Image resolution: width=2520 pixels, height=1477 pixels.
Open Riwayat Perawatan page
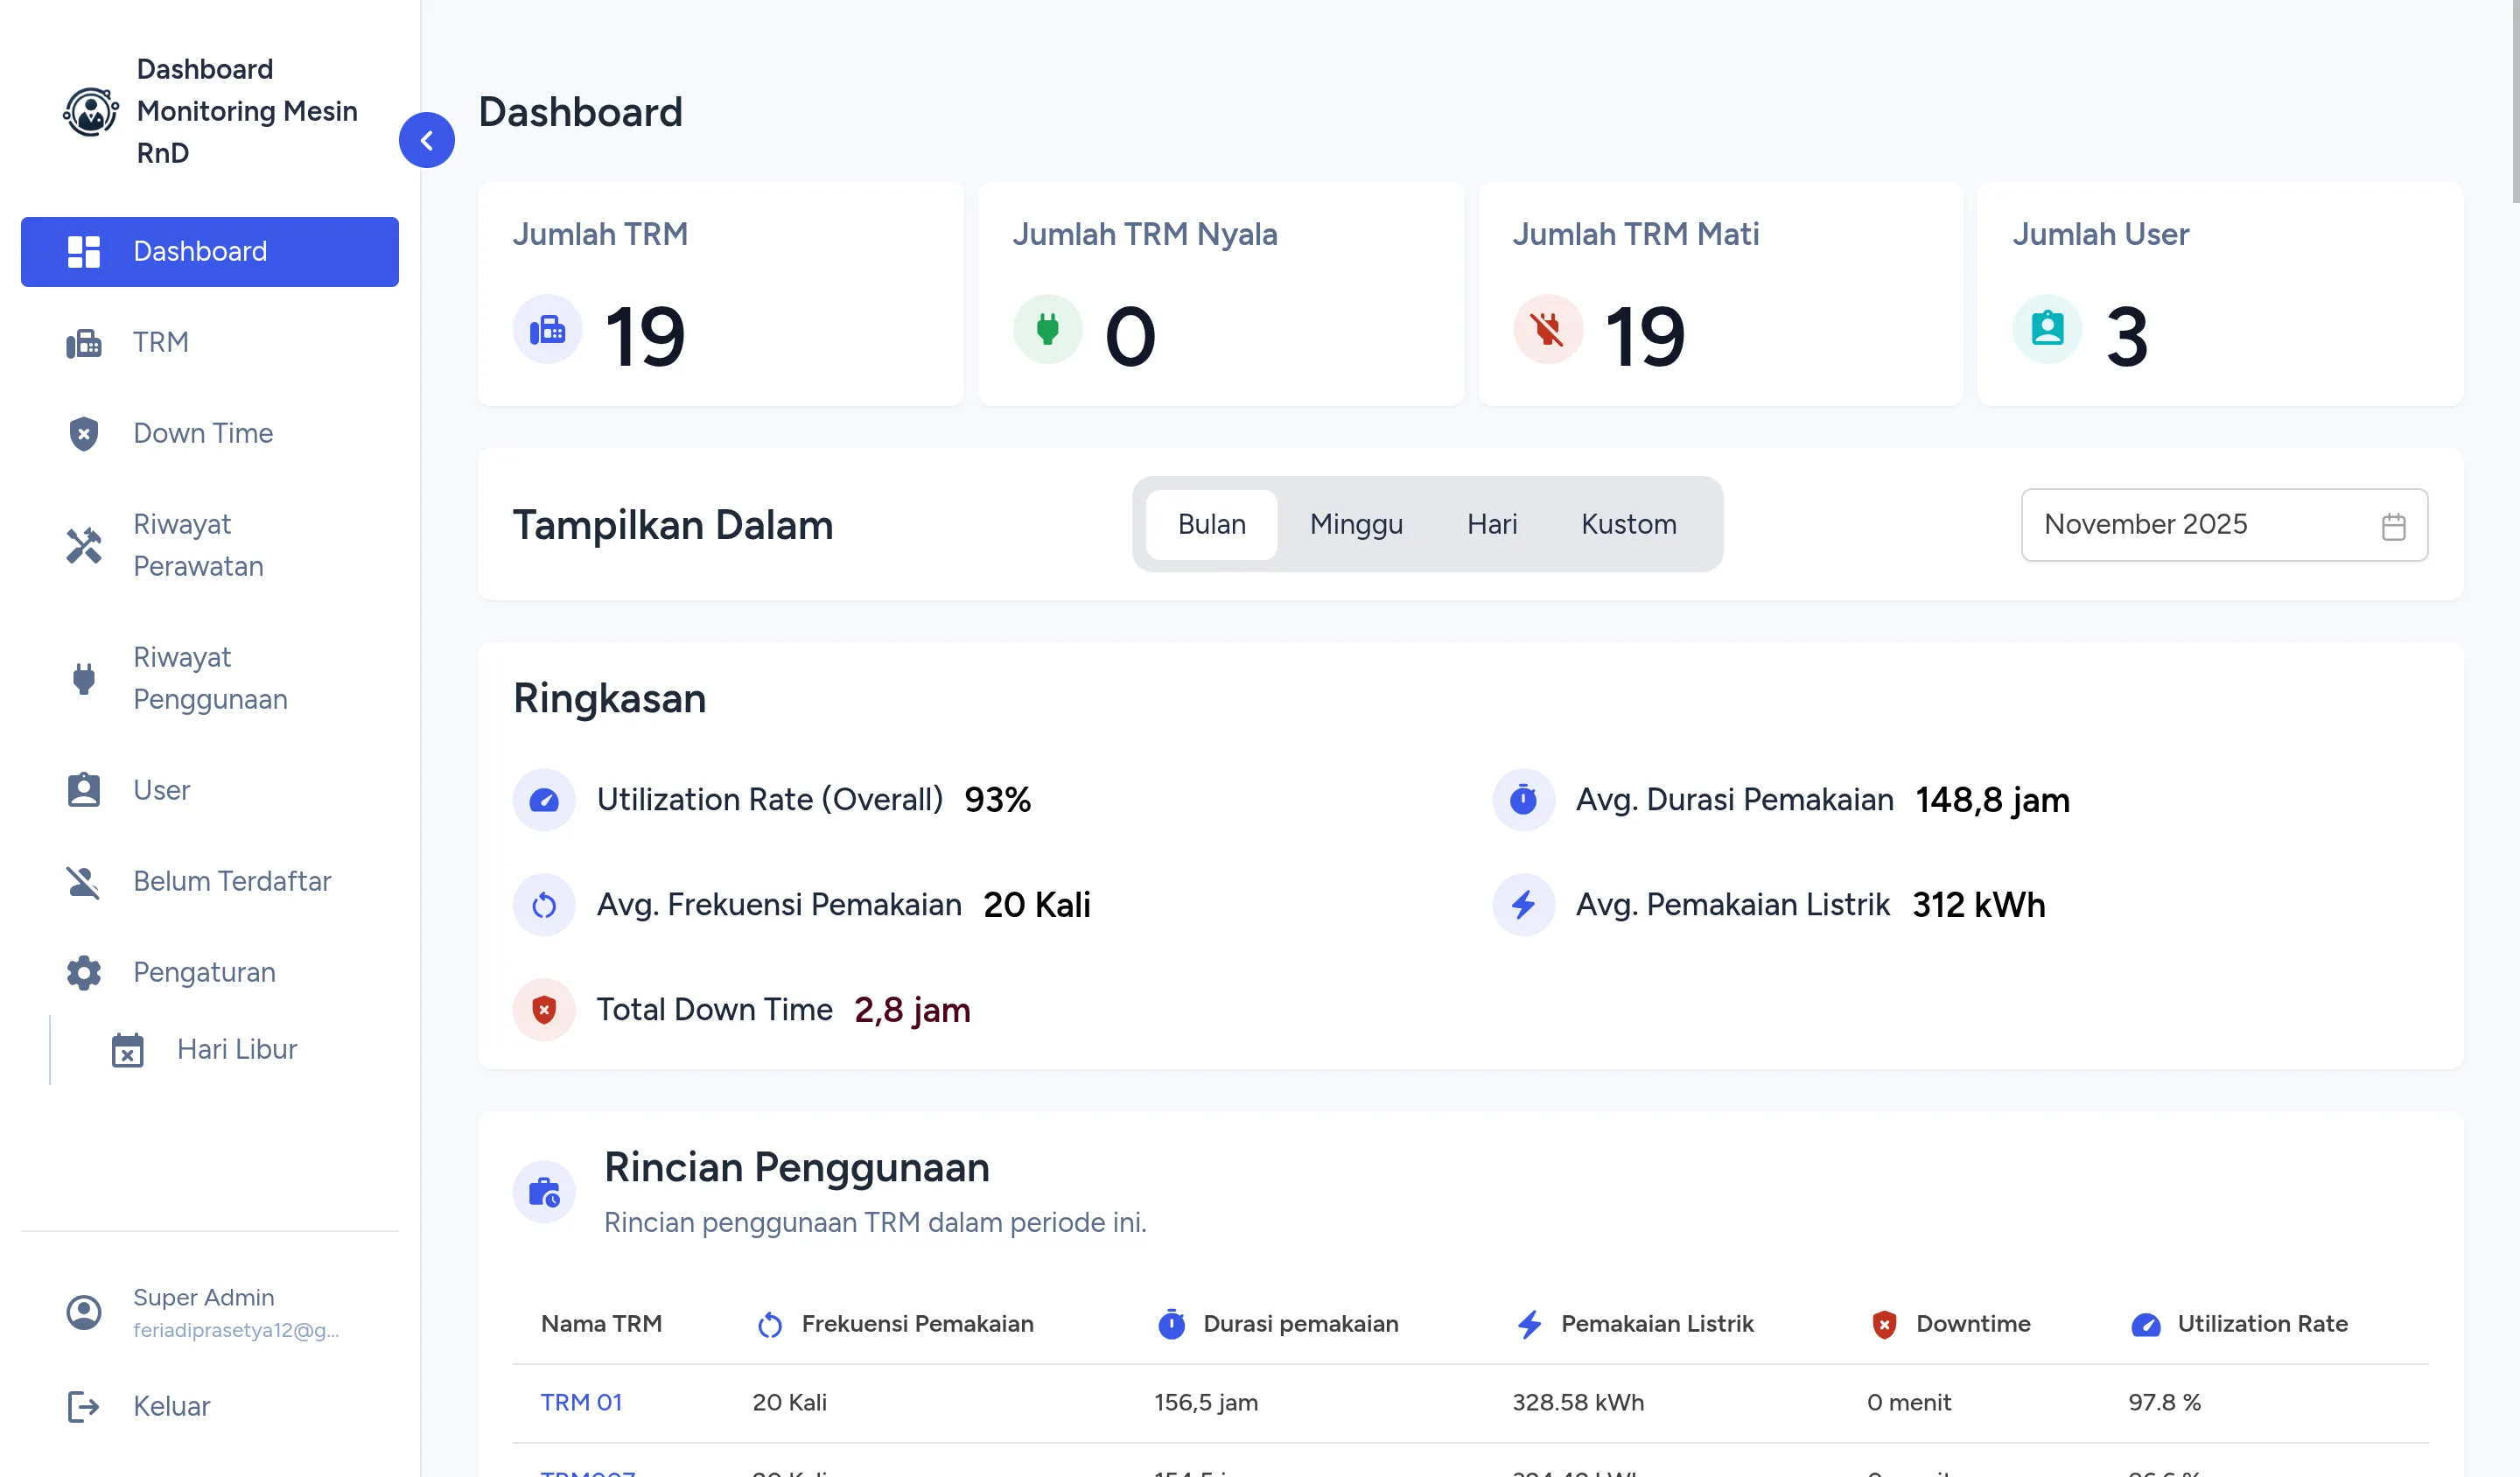pyautogui.click(x=209, y=545)
